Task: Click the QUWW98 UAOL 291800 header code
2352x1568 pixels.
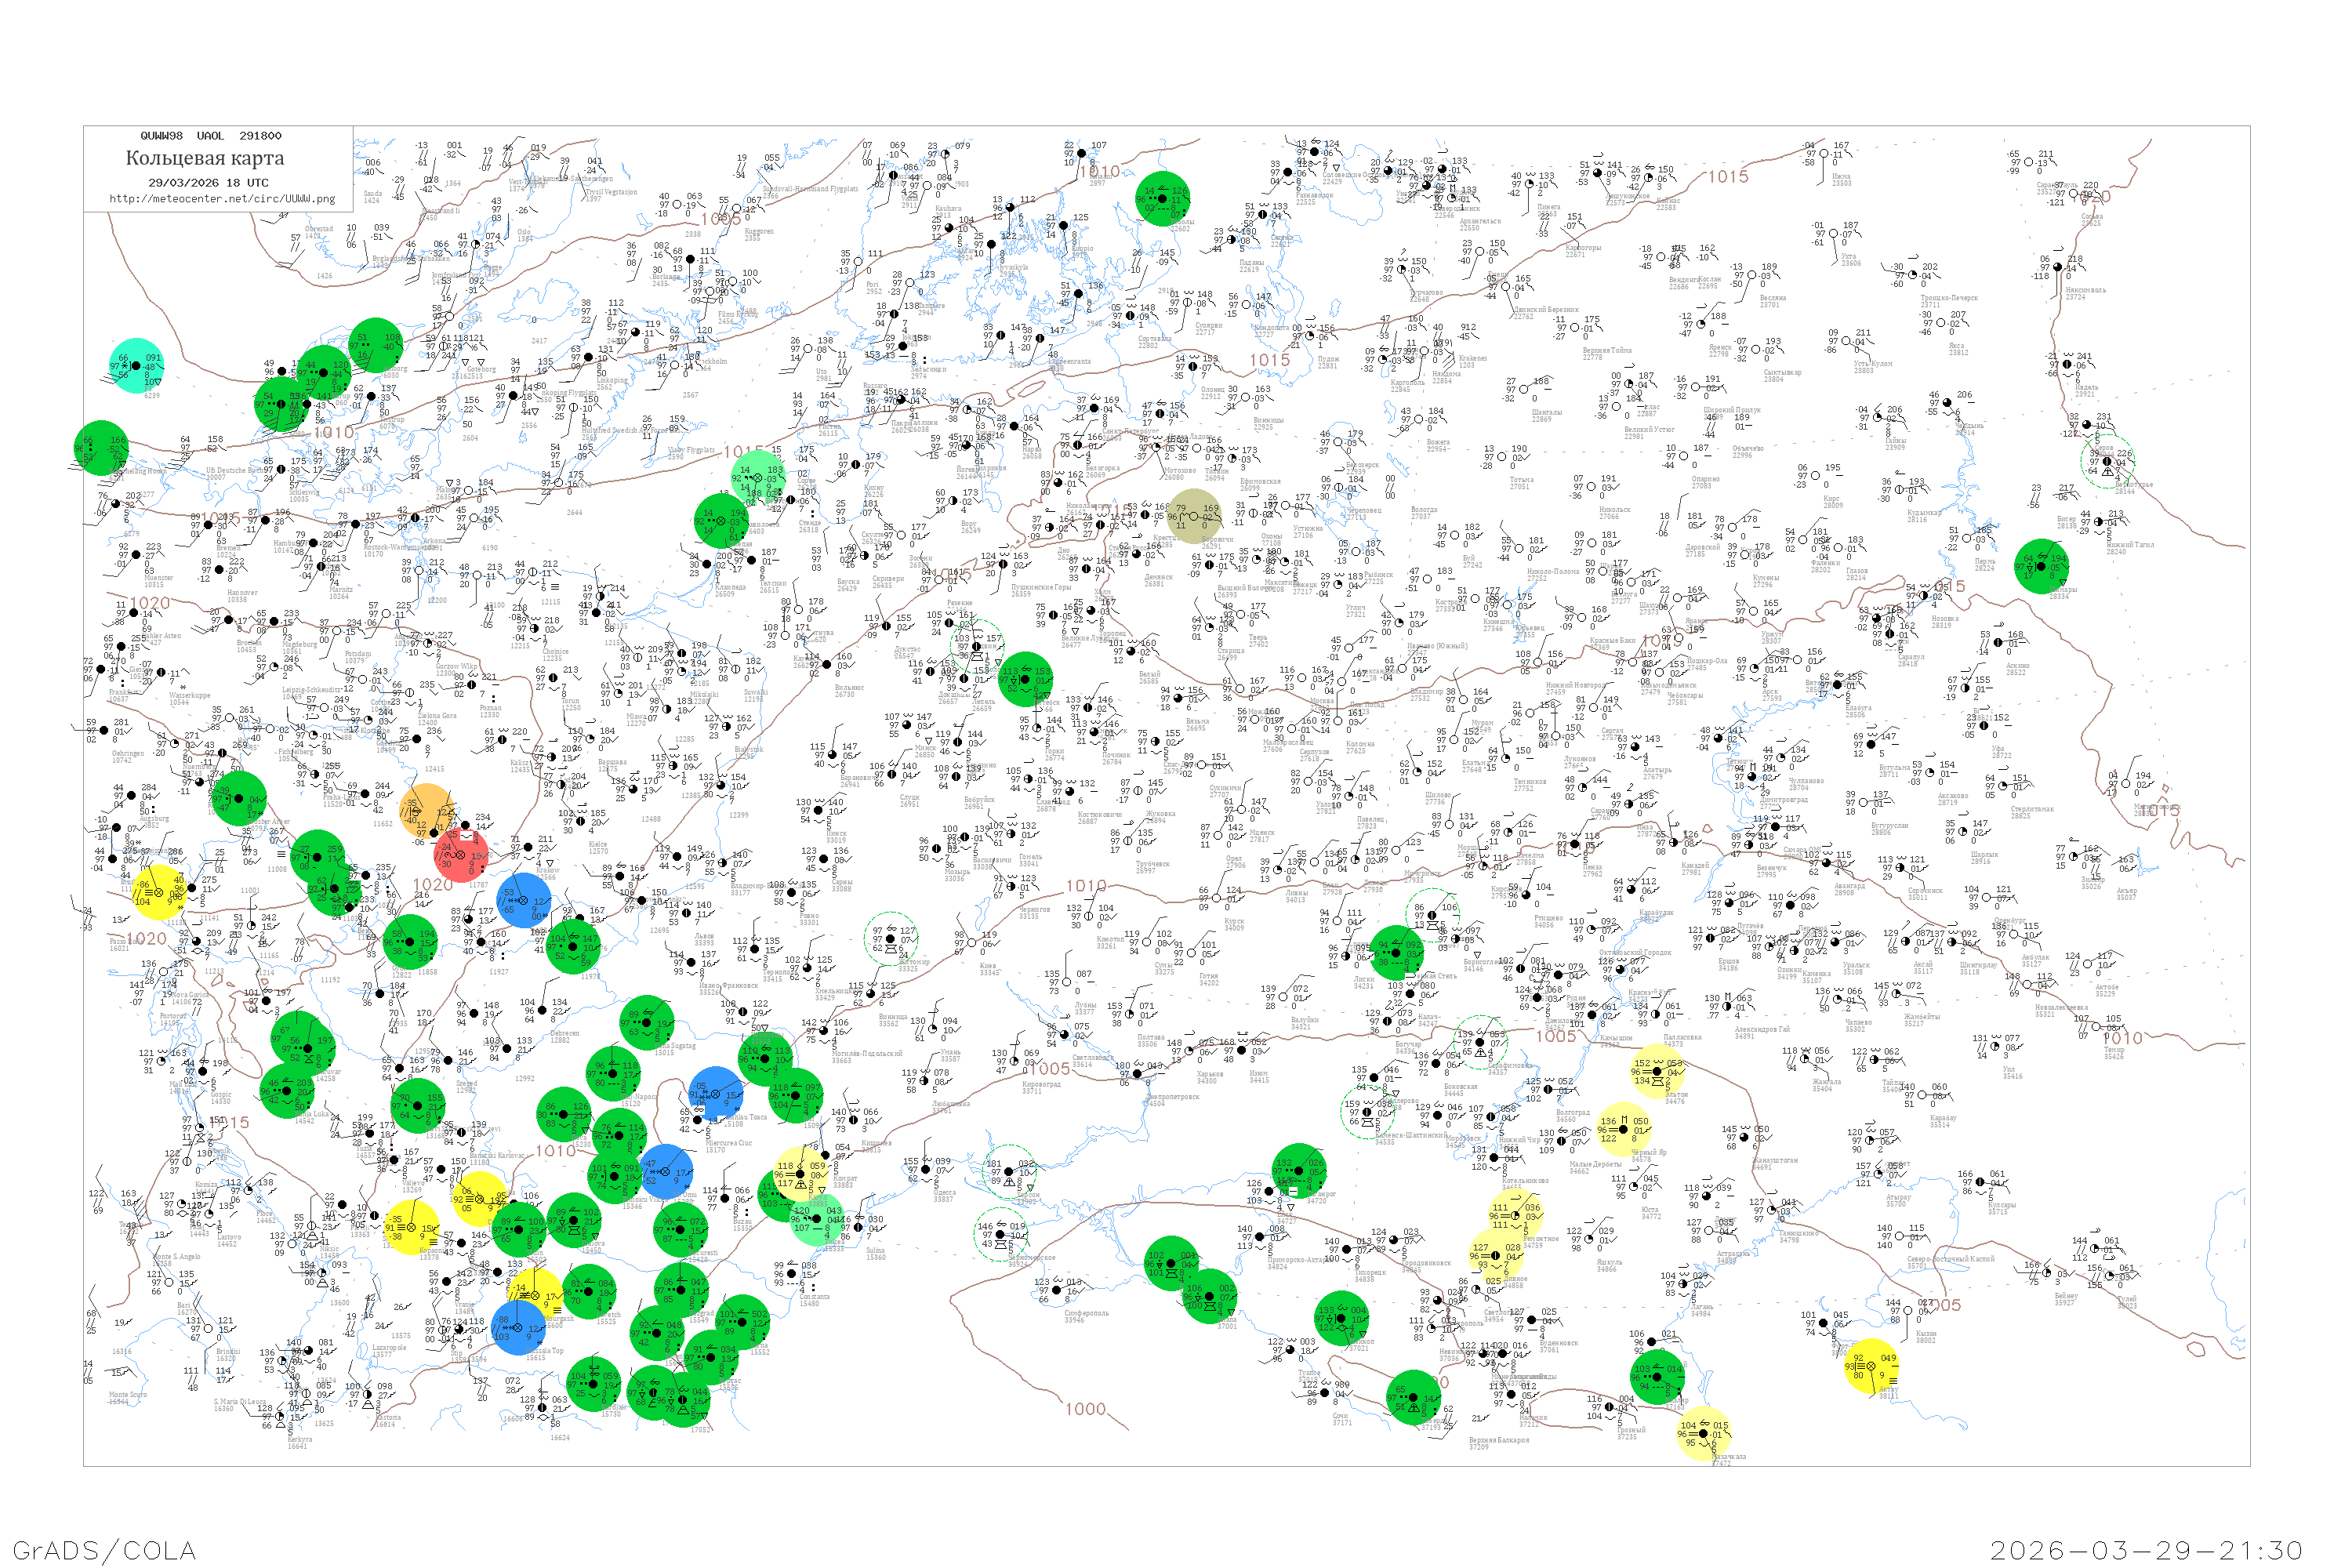Action: (x=211, y=136)
